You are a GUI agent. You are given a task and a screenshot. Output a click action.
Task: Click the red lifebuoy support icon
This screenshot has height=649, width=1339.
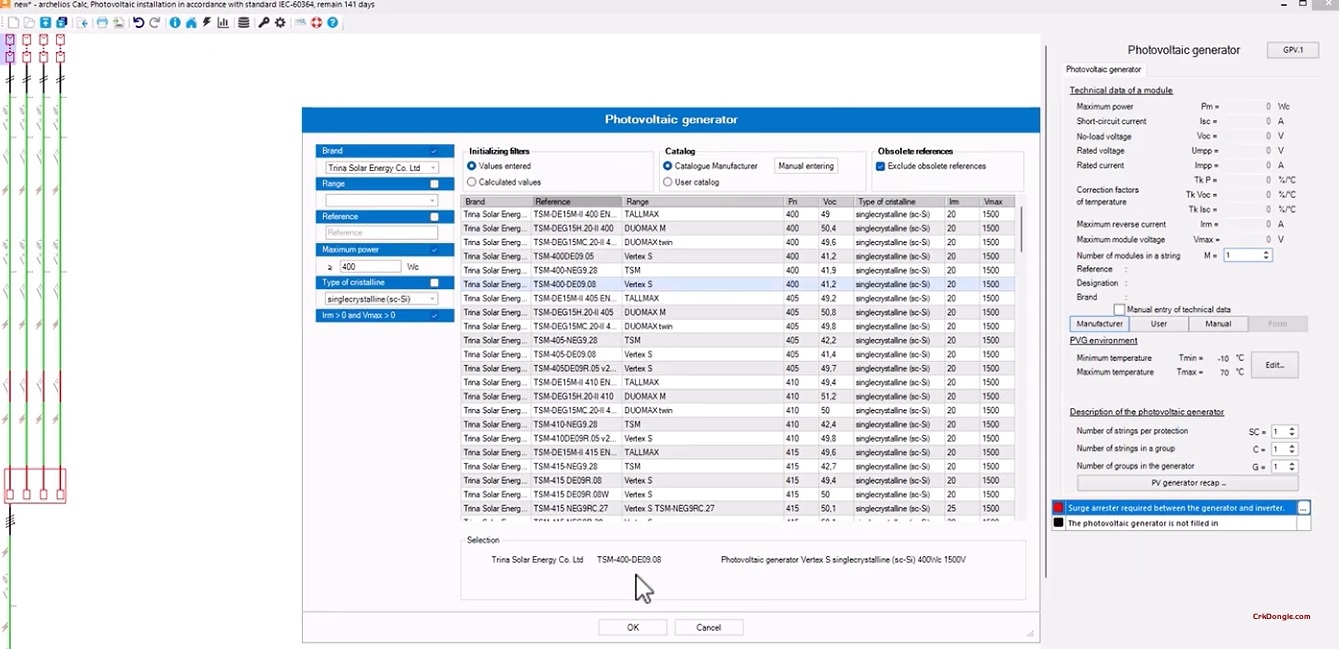coord(316,22)
